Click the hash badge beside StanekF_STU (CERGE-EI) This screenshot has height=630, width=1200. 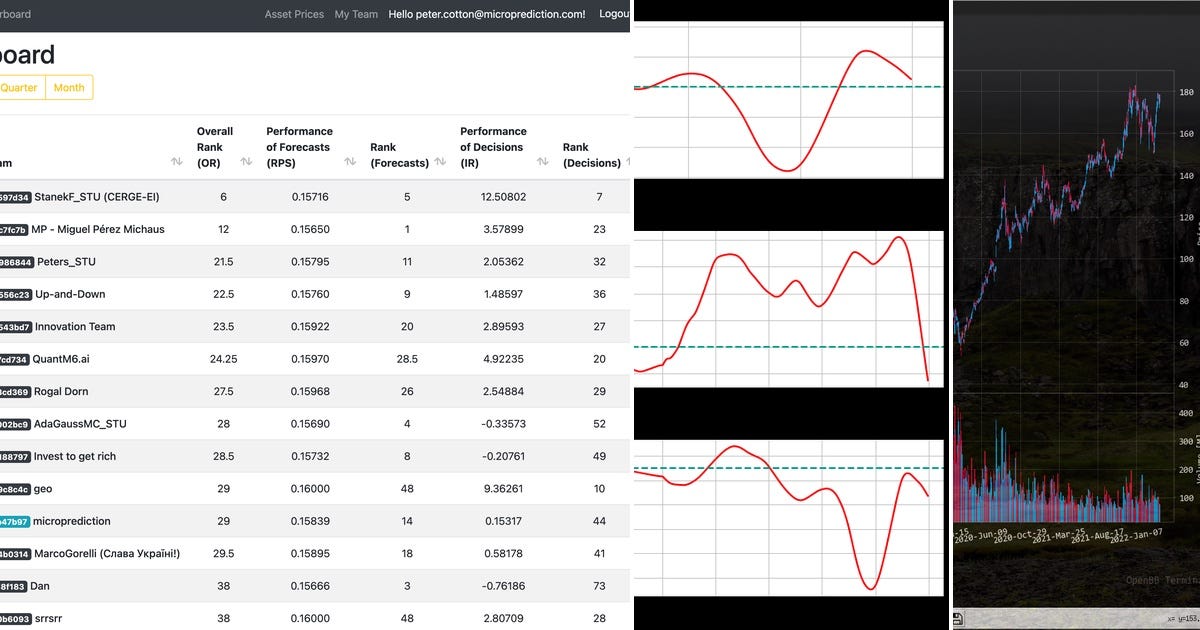(x=16, y=197)
